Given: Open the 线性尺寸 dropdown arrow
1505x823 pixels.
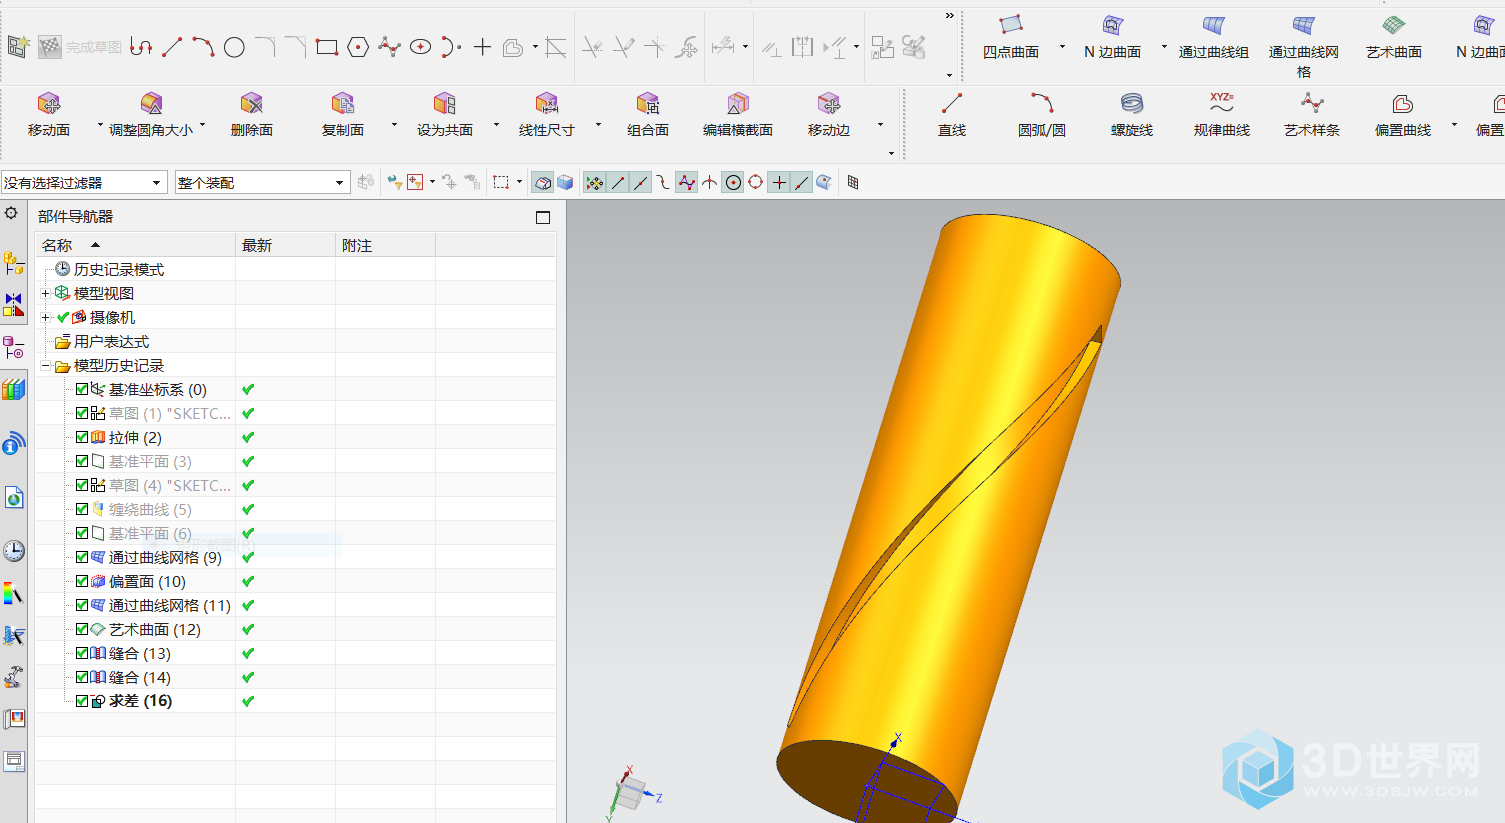Looking at the screenshot, I should [x=598, y=126].
